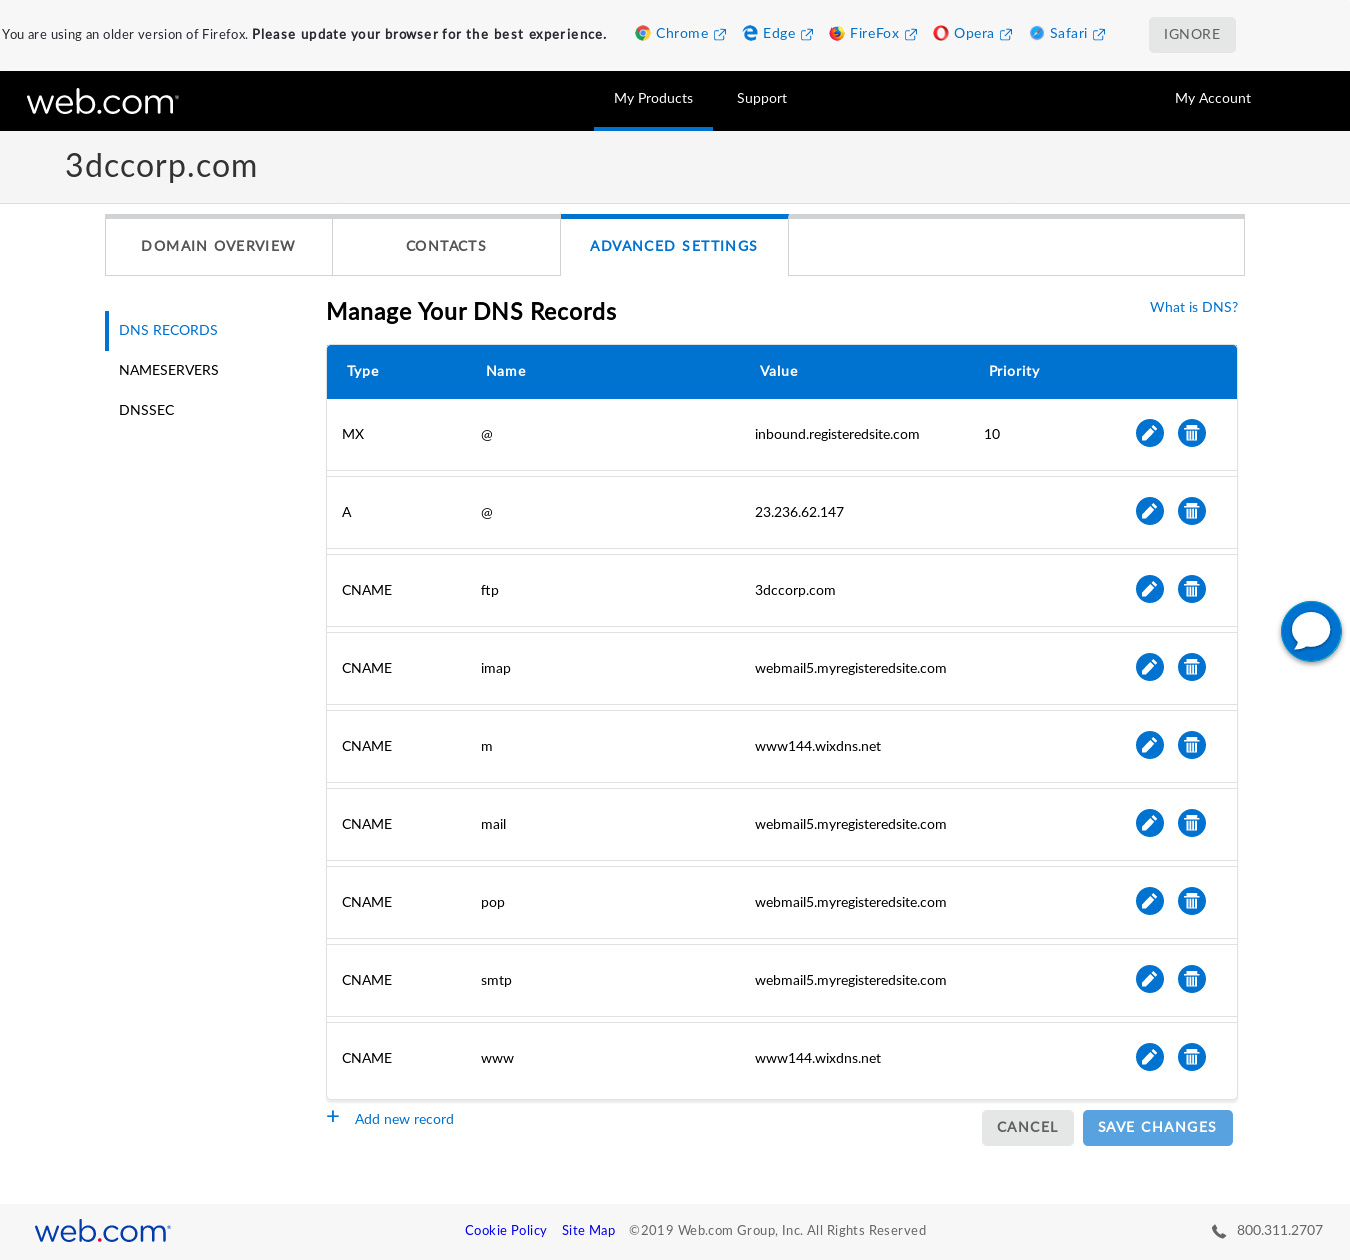Dismiss browser warning with Ignore button
The image size is (1350, 1260).
coord(1191,34)
